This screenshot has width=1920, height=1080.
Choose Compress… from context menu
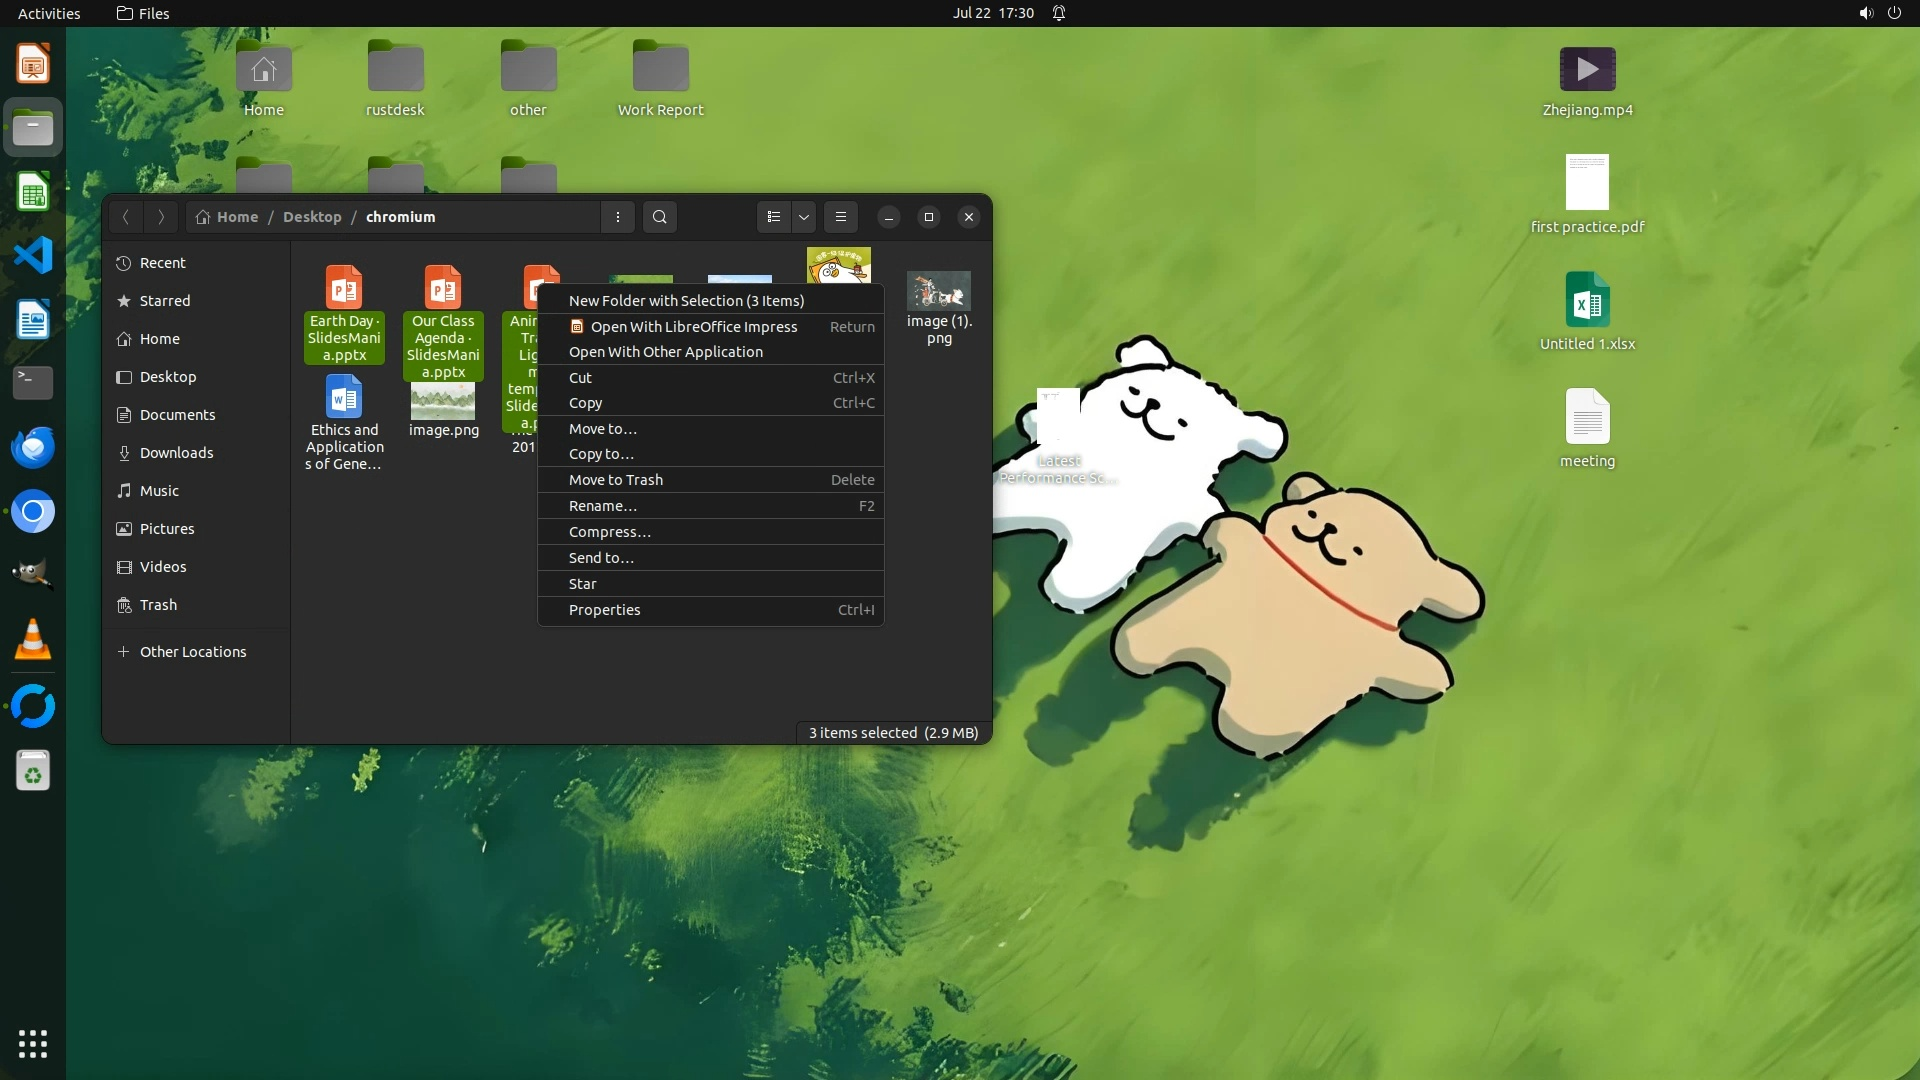609,532
